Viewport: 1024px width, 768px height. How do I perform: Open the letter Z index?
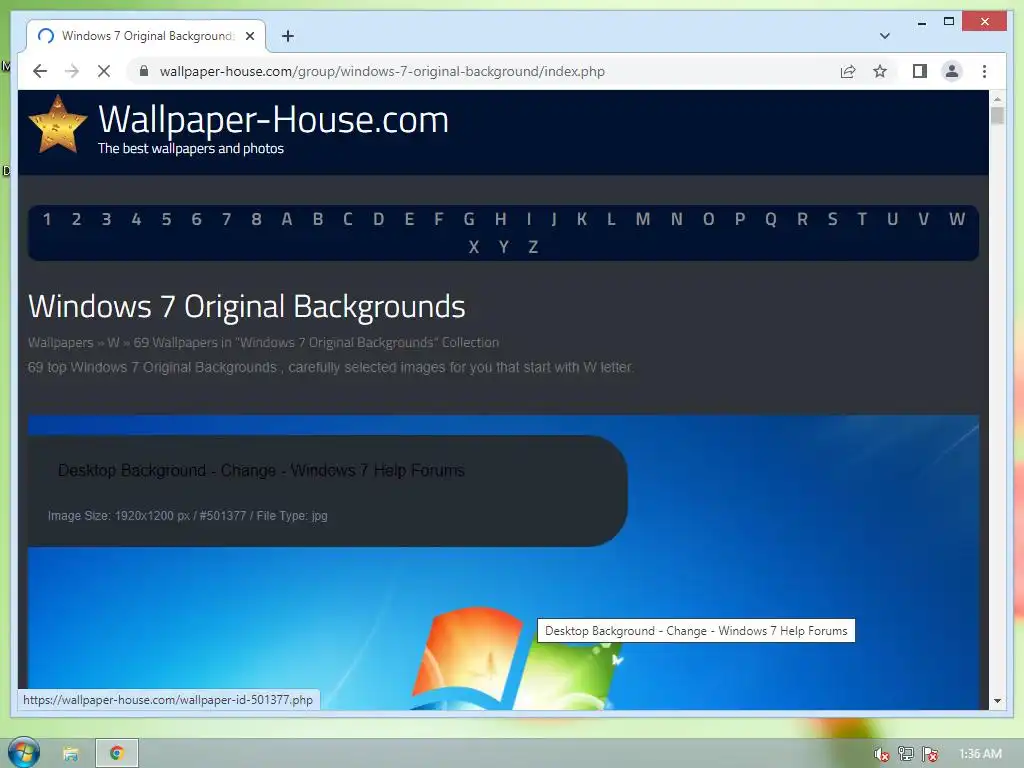(534, 248)
